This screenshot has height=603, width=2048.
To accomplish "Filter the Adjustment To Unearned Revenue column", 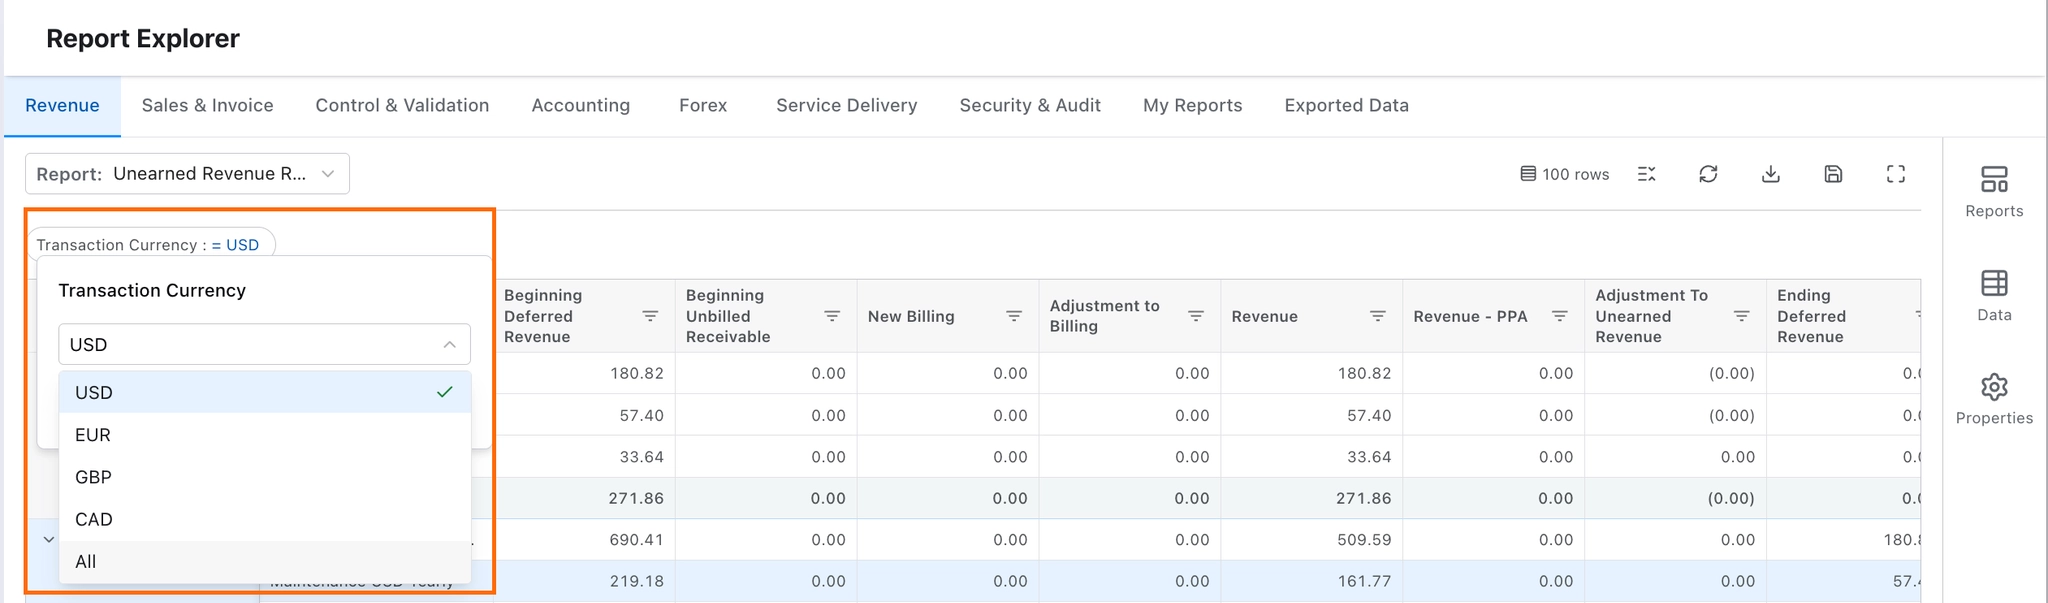I will (1742, 316).
